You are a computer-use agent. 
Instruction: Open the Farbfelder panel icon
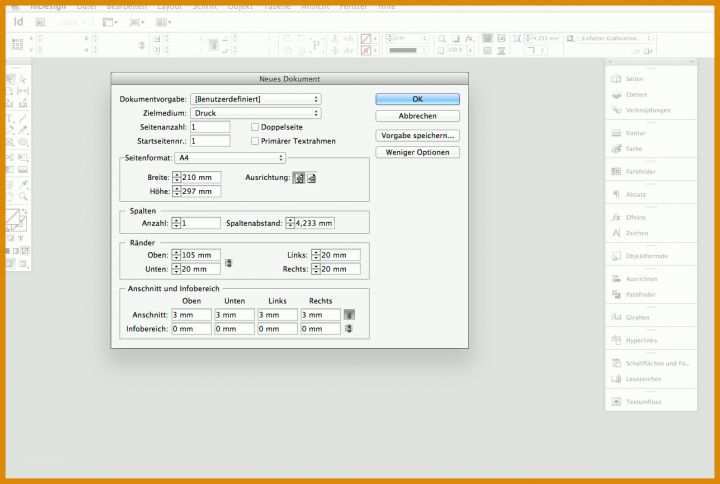click(x=616, y=172)
